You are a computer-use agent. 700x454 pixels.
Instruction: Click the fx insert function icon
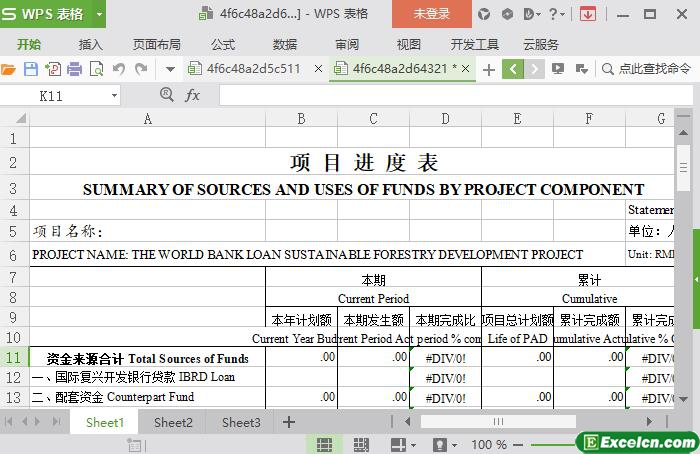[192, 95]
